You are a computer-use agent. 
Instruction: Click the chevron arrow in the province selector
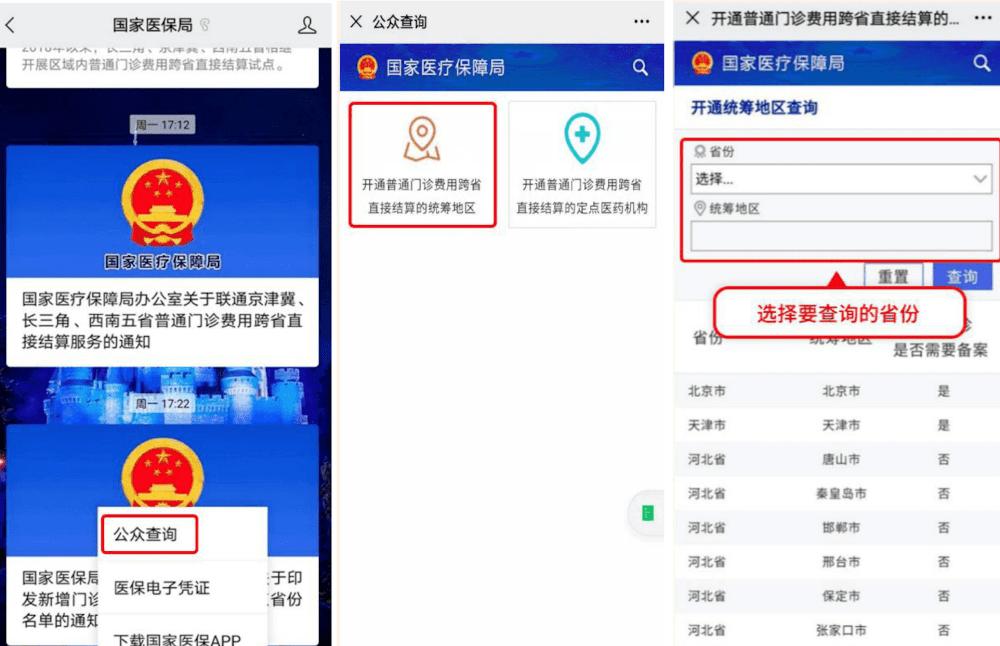coord(980,179)
